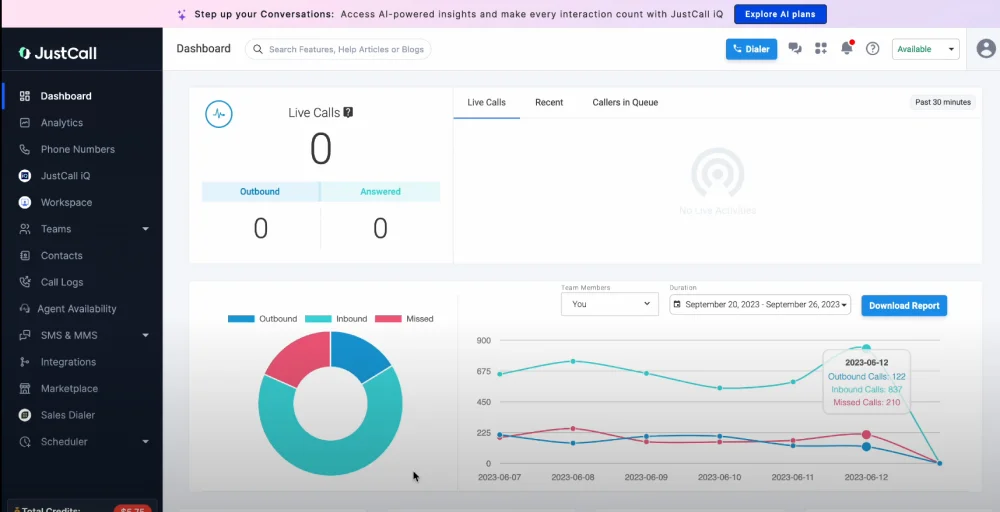Toggle Missed legend in donut chart
This screenshot has width=1000, height=512.
(x=404, y=319)
